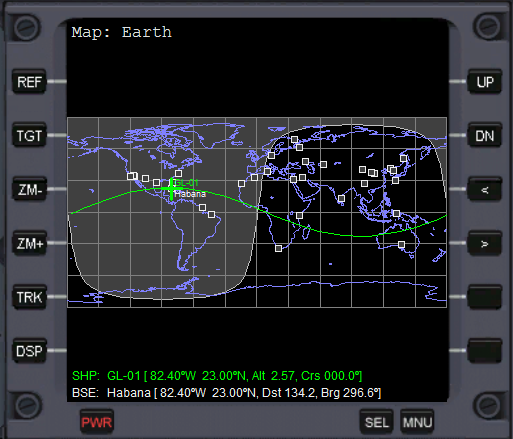Click the blank button below the > button
The width and height of the screenshot is (513, 439).
pyautogui.click(x=485, y=297)
